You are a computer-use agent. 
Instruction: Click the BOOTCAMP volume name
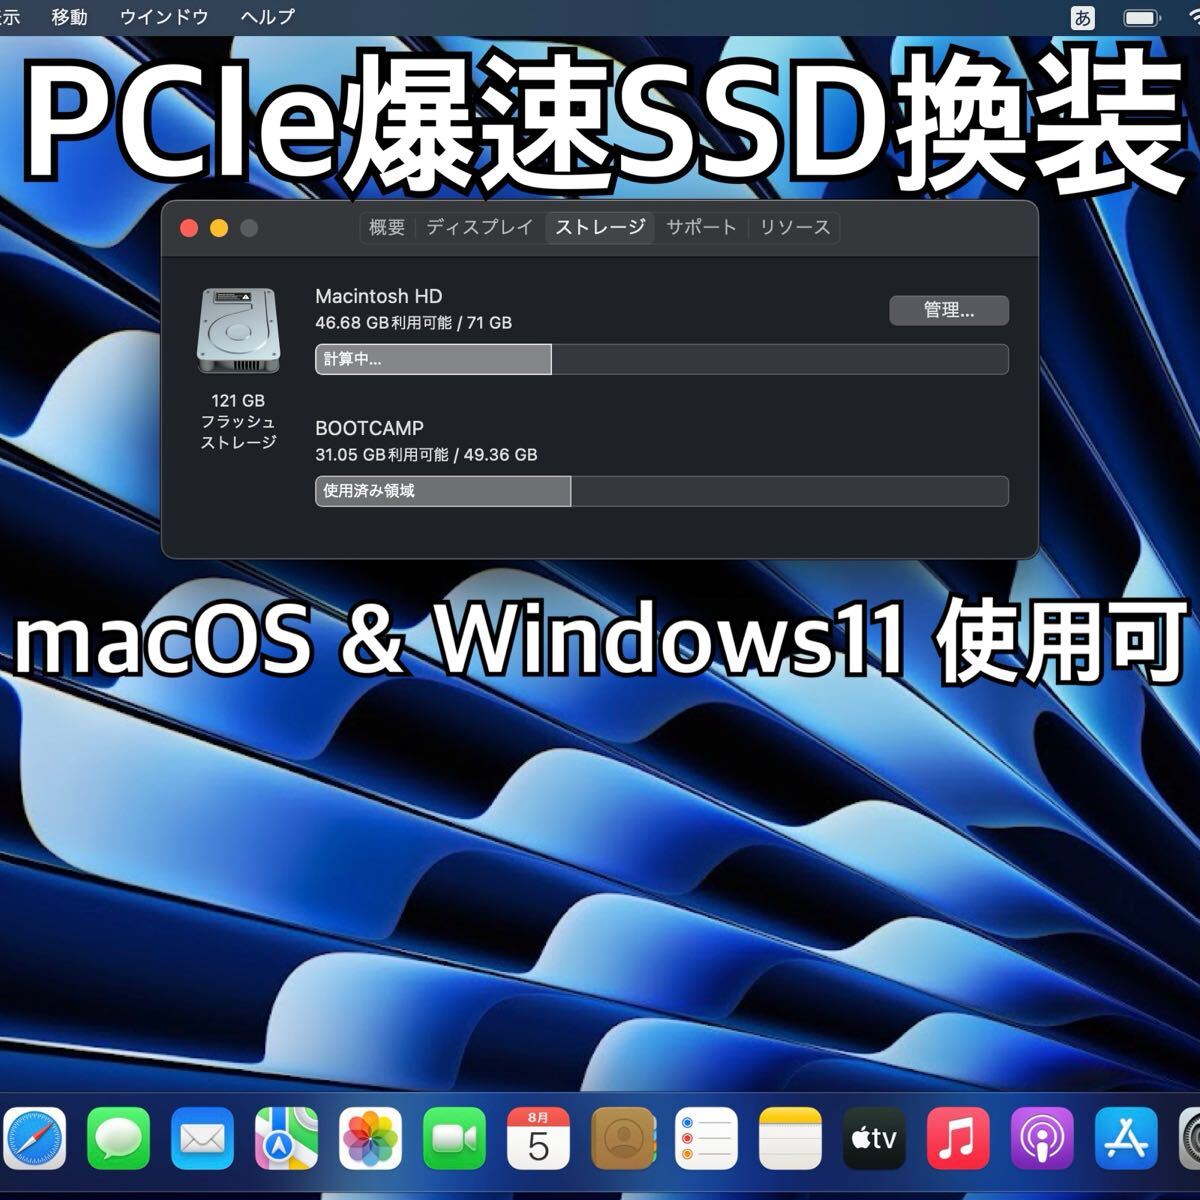369,428
